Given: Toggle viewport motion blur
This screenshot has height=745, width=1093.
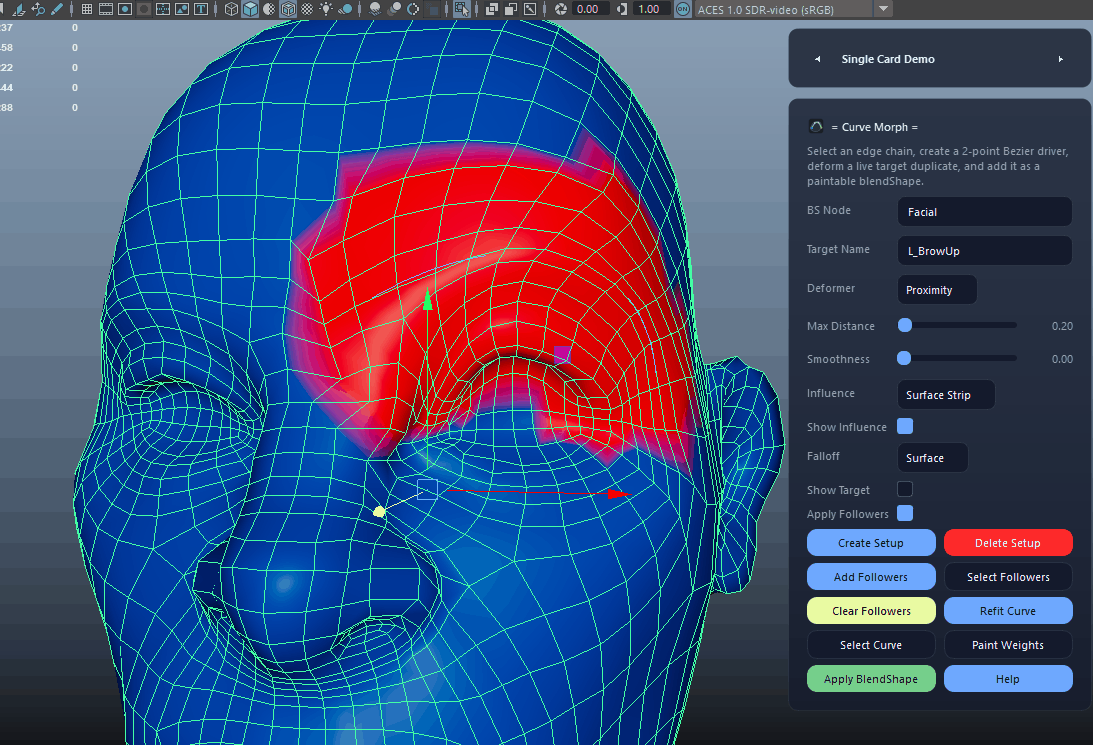Looking at the screenshot, I should coord(393,9).
